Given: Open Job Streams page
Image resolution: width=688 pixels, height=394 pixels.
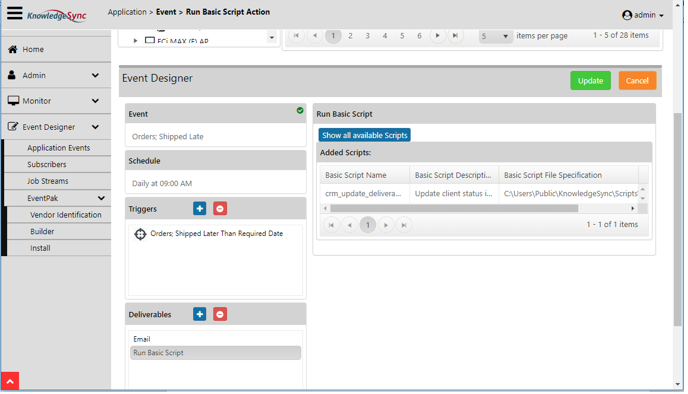Looking at the screenshot, I should [47, 181].
